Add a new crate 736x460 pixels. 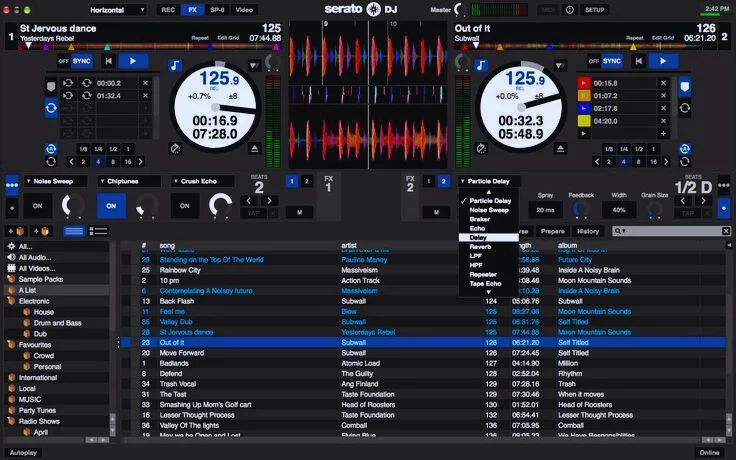coord(16,231)
